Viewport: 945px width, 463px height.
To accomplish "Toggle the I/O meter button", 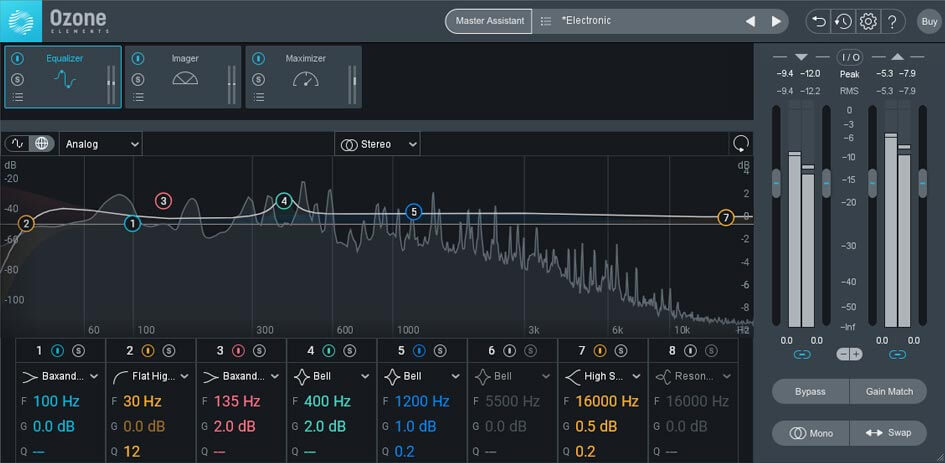I will pos(850,57).
